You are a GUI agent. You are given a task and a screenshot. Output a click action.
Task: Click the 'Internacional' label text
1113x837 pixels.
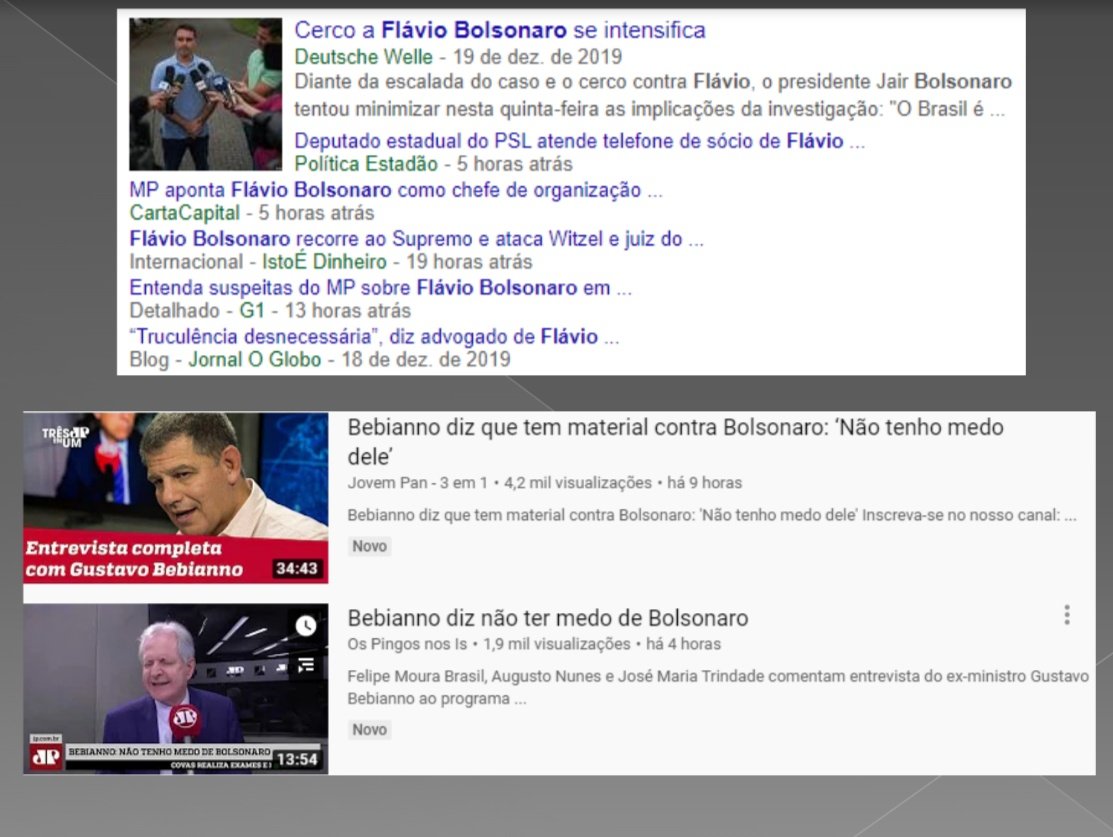[x=186, y=262]
